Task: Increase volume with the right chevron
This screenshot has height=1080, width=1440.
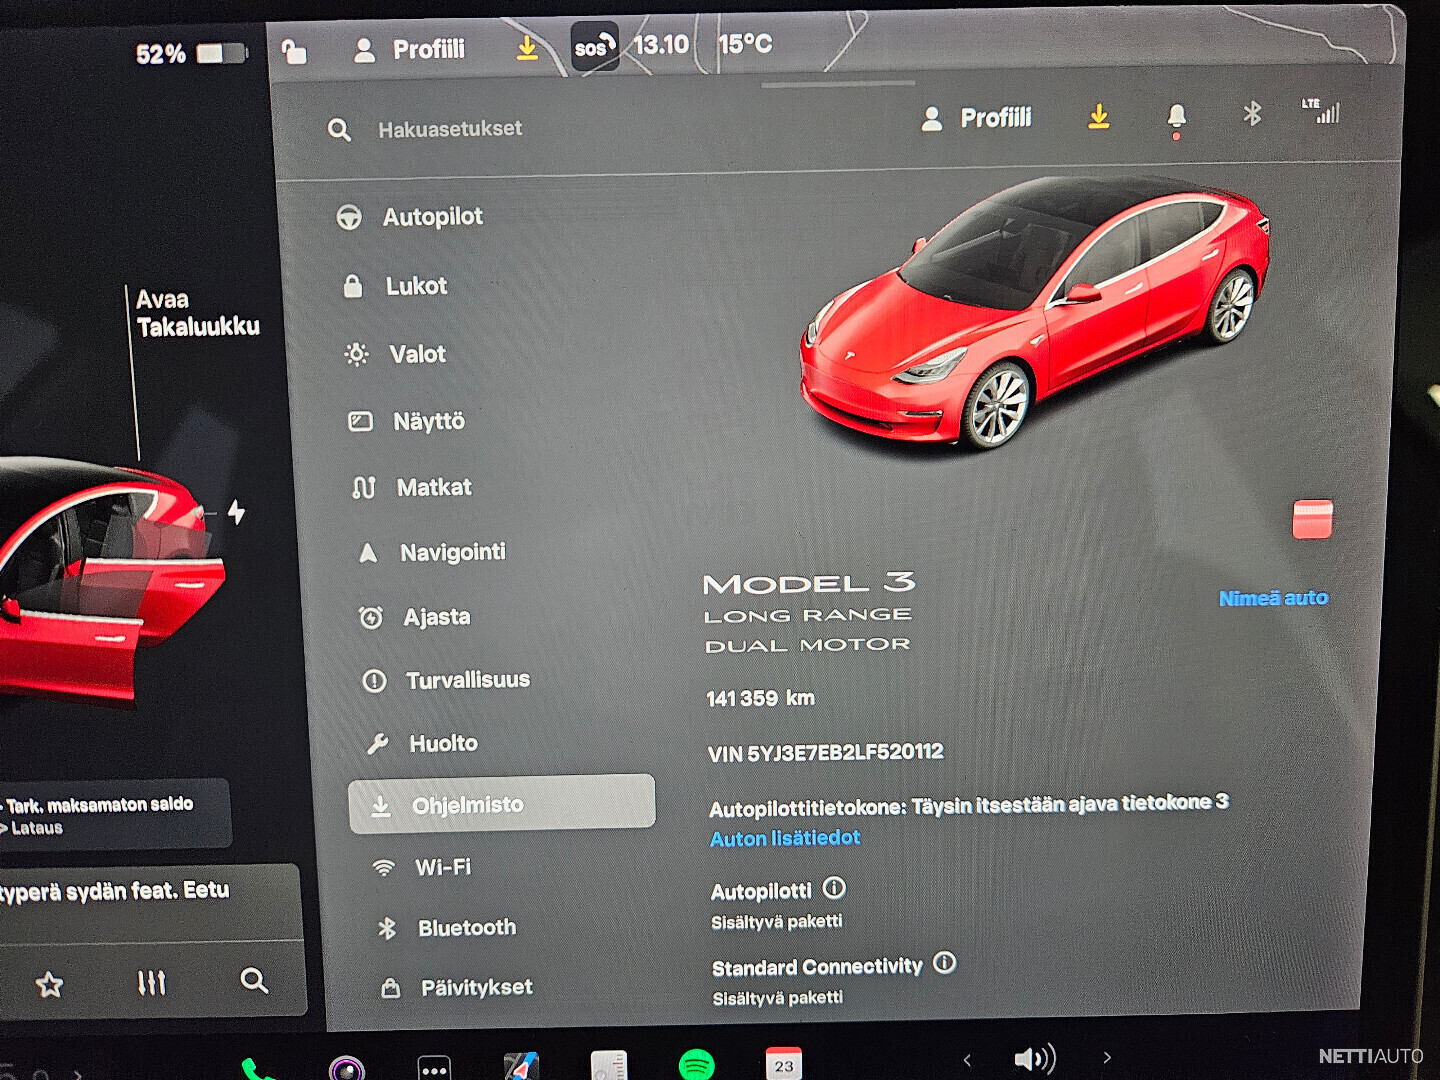Action: tap(1106, 1057)
